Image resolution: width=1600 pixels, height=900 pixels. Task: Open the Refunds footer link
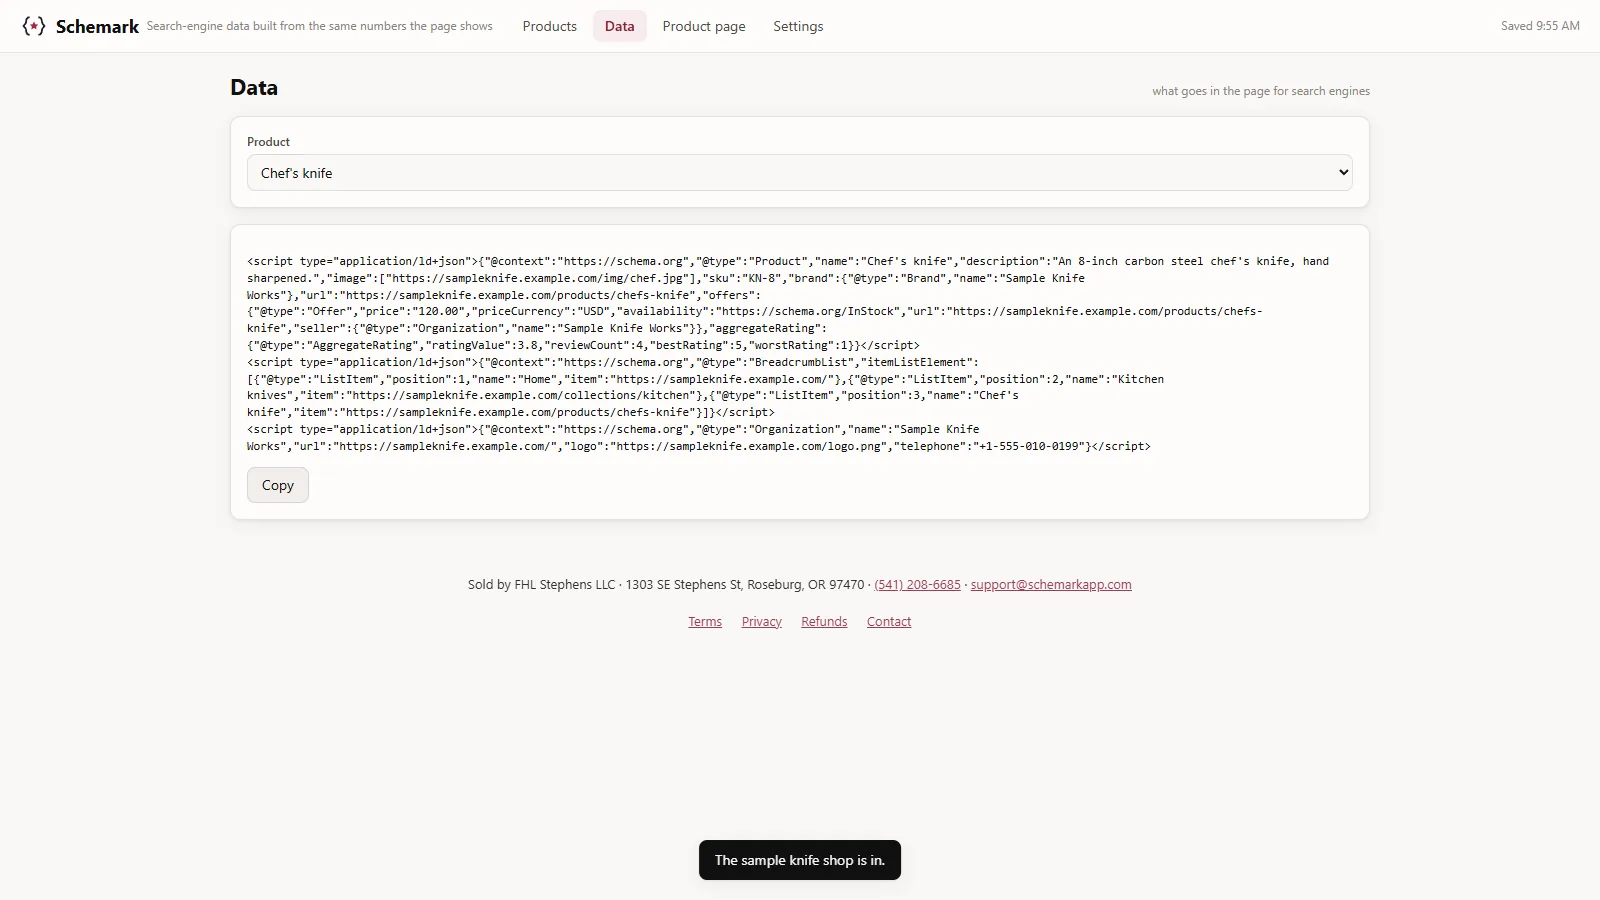pyautogui.click(x=824, y=622)
